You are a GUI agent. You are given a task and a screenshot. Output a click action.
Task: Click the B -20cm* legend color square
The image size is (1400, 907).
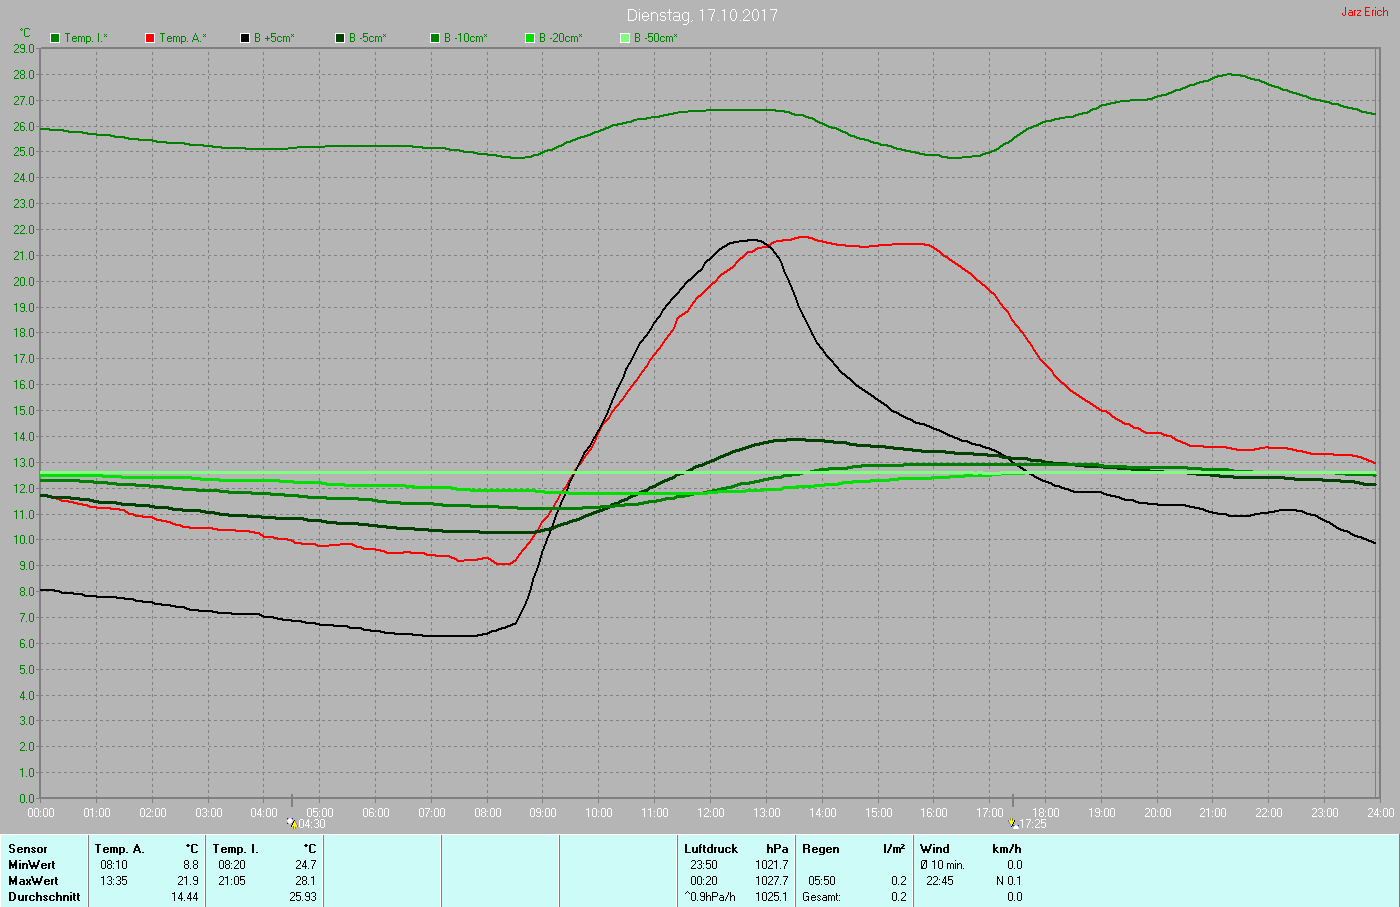pos(530,38)
